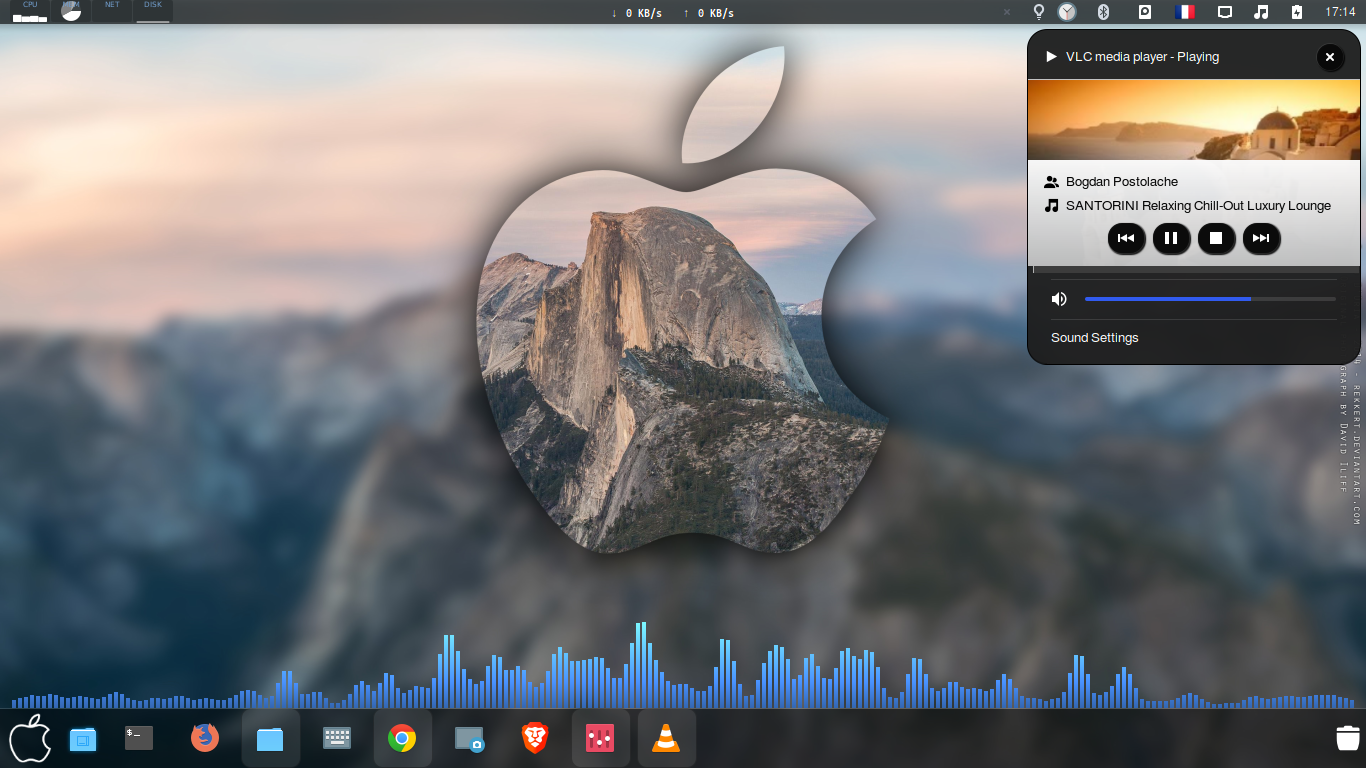Click the upload speed 0 KB/s indicator

tap(708, 13)
